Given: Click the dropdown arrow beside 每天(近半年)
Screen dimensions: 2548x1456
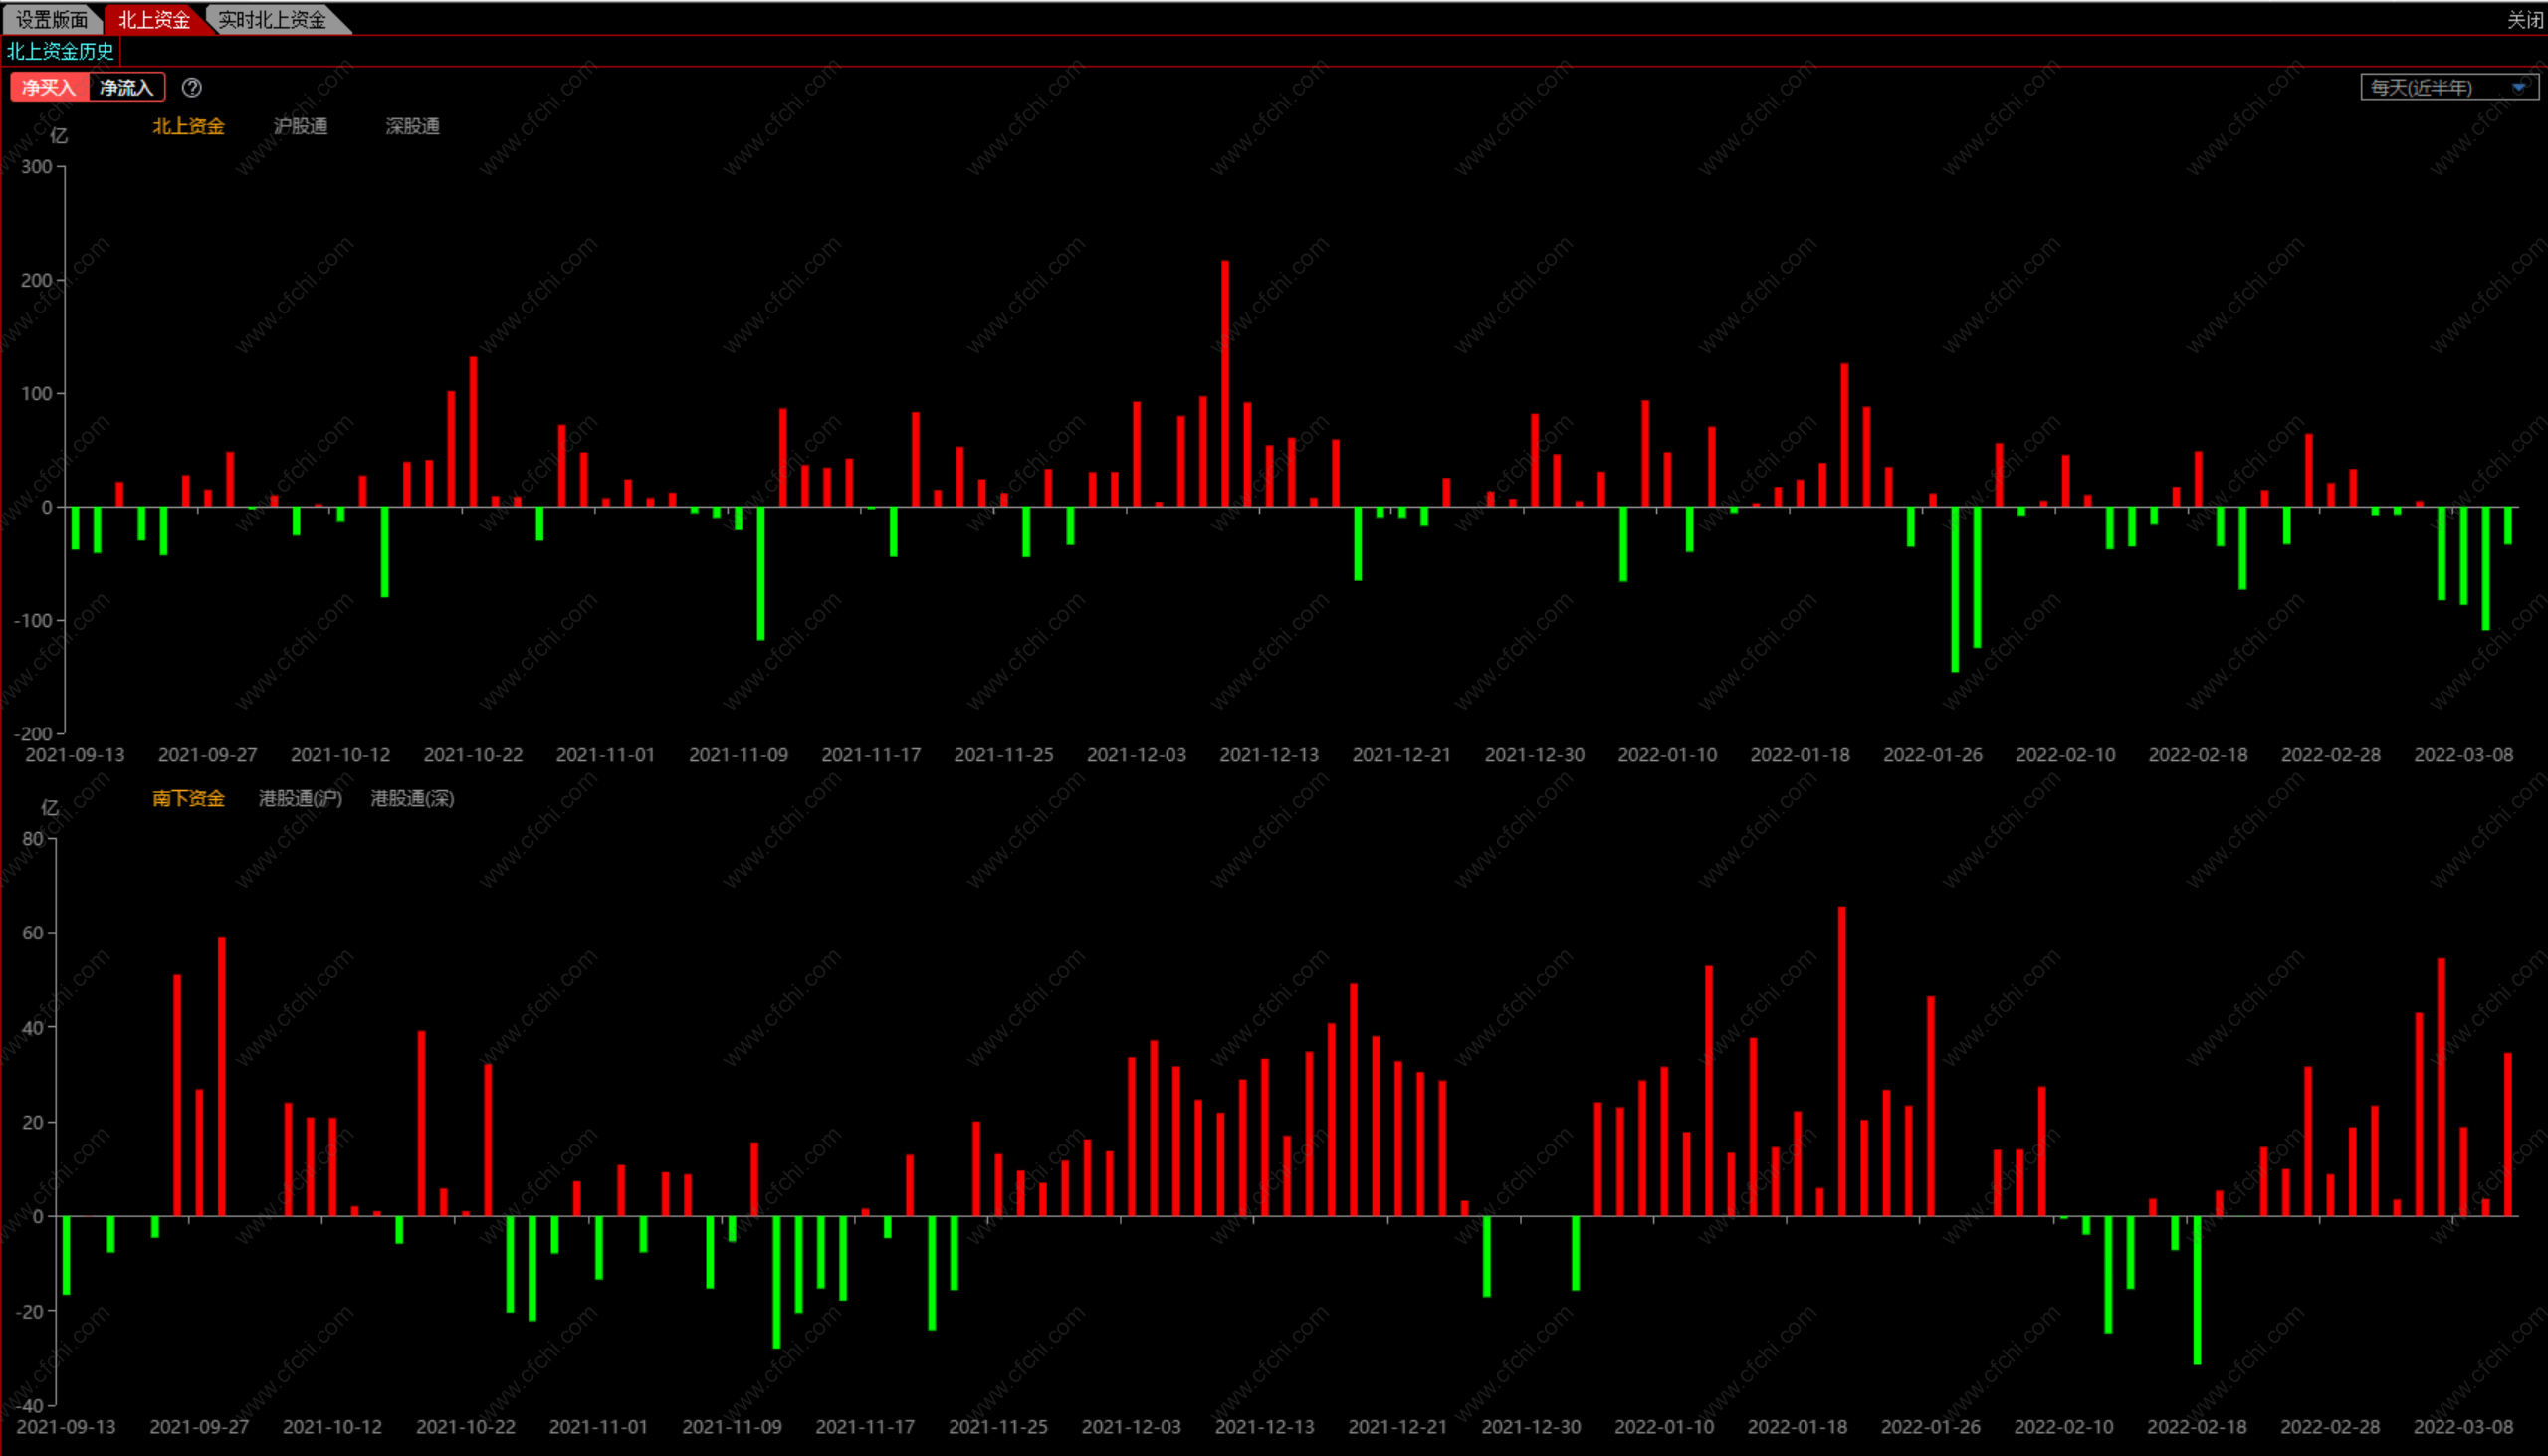Looking at the screenshot, I should [2519, 88].
